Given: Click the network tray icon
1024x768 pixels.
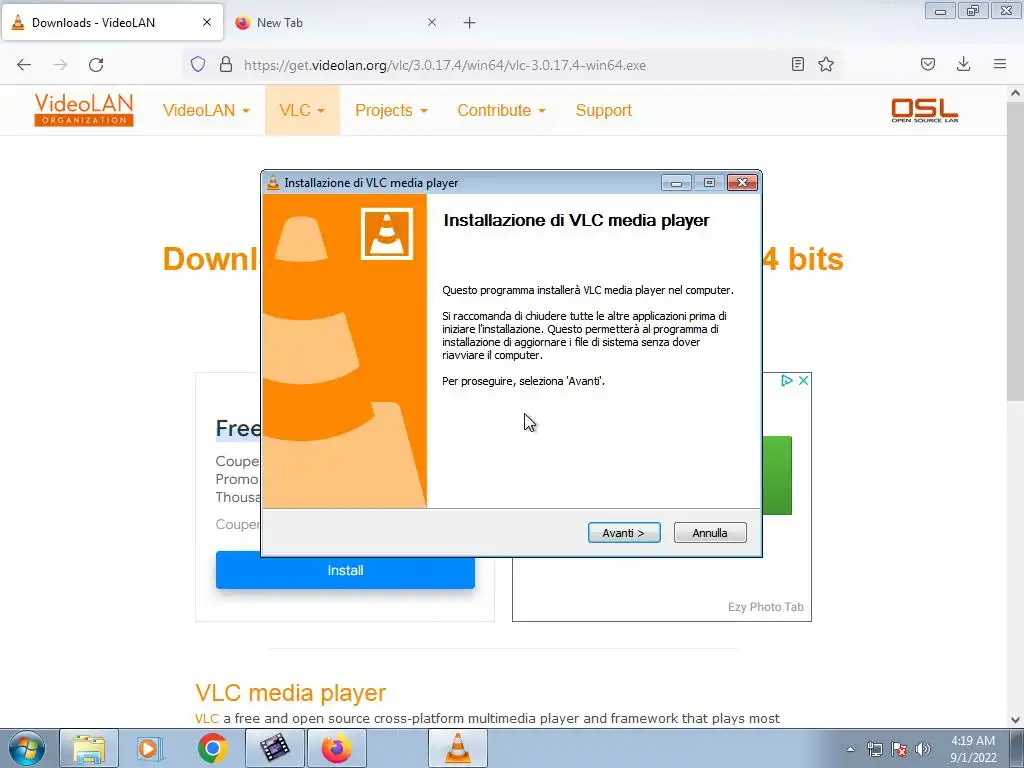Looking at the screenshot, I should point(874,749).
